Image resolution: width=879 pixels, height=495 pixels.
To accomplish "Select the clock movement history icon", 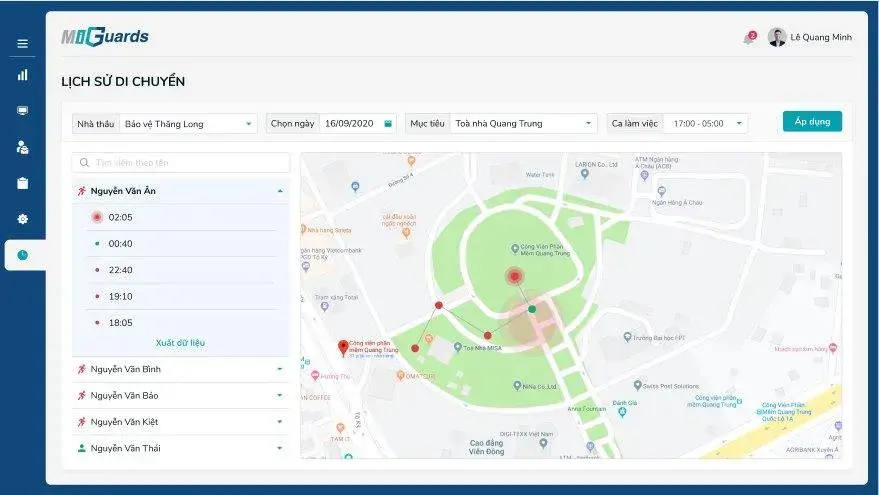I will [22, 255].
